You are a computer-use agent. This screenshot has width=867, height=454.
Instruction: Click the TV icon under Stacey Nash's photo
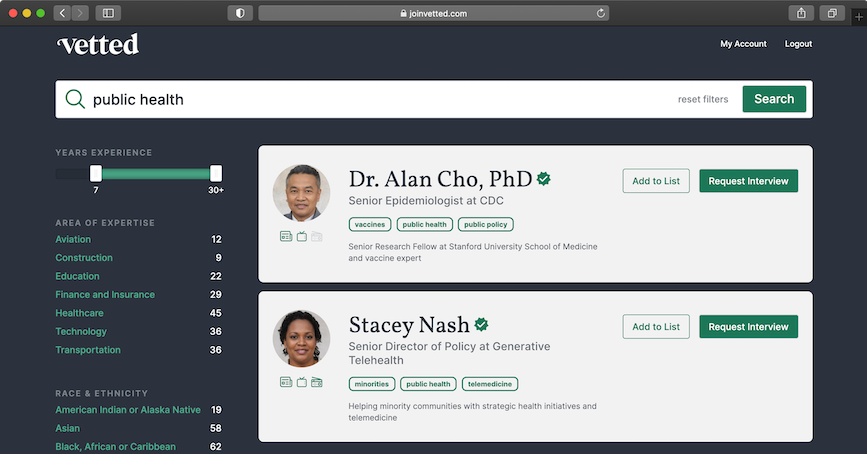click(x=301, y=382)
